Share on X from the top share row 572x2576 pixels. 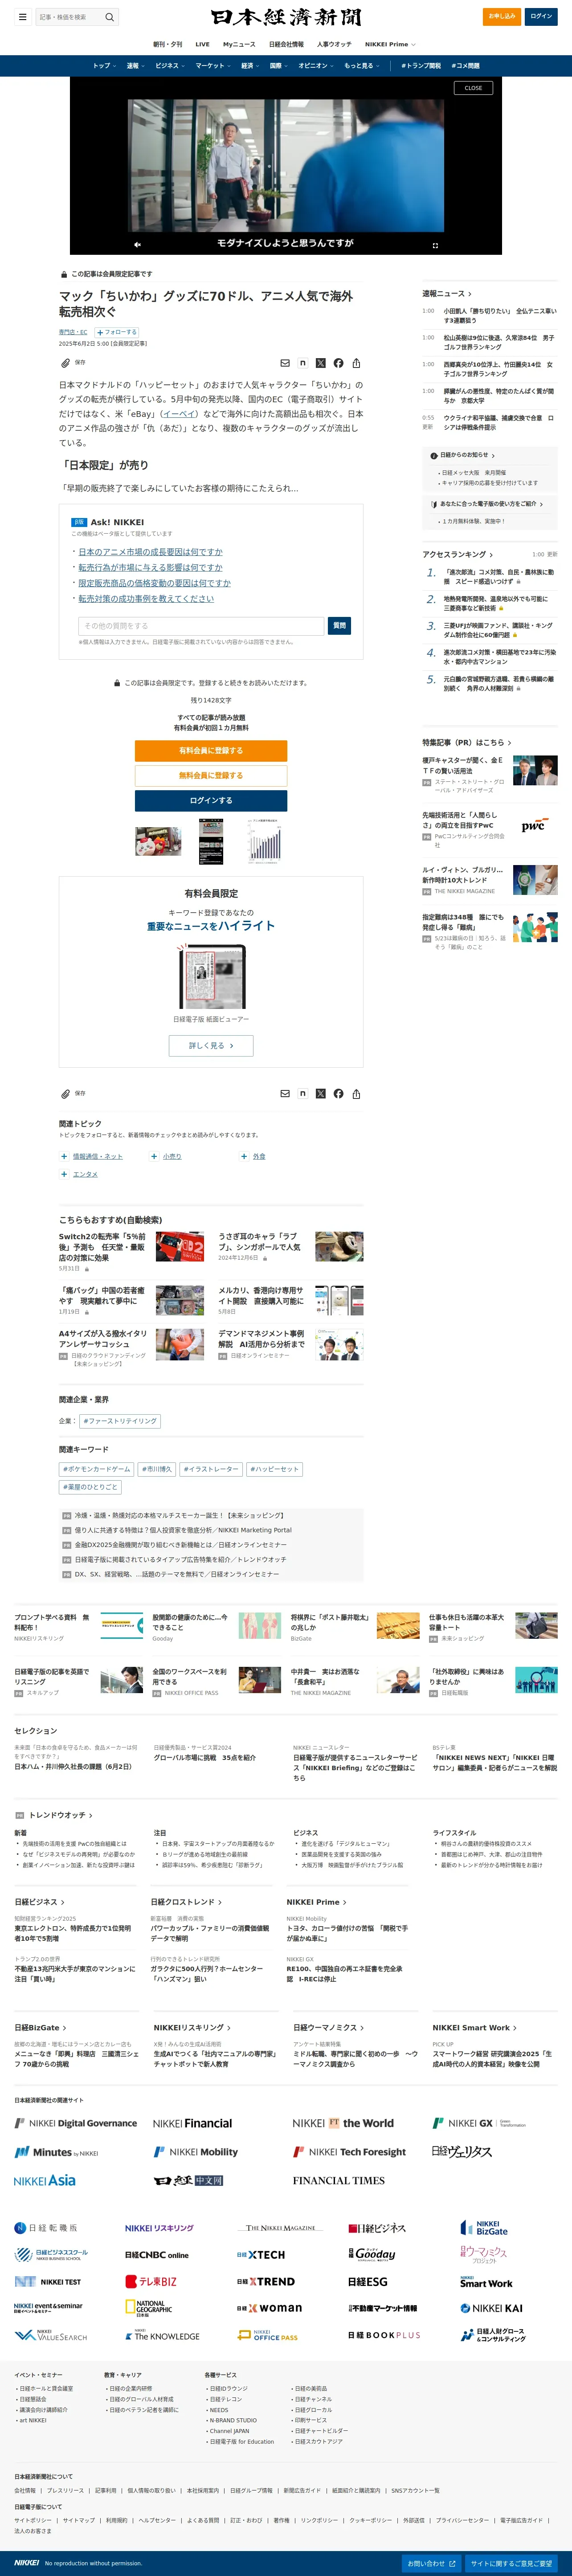(321, 363)
